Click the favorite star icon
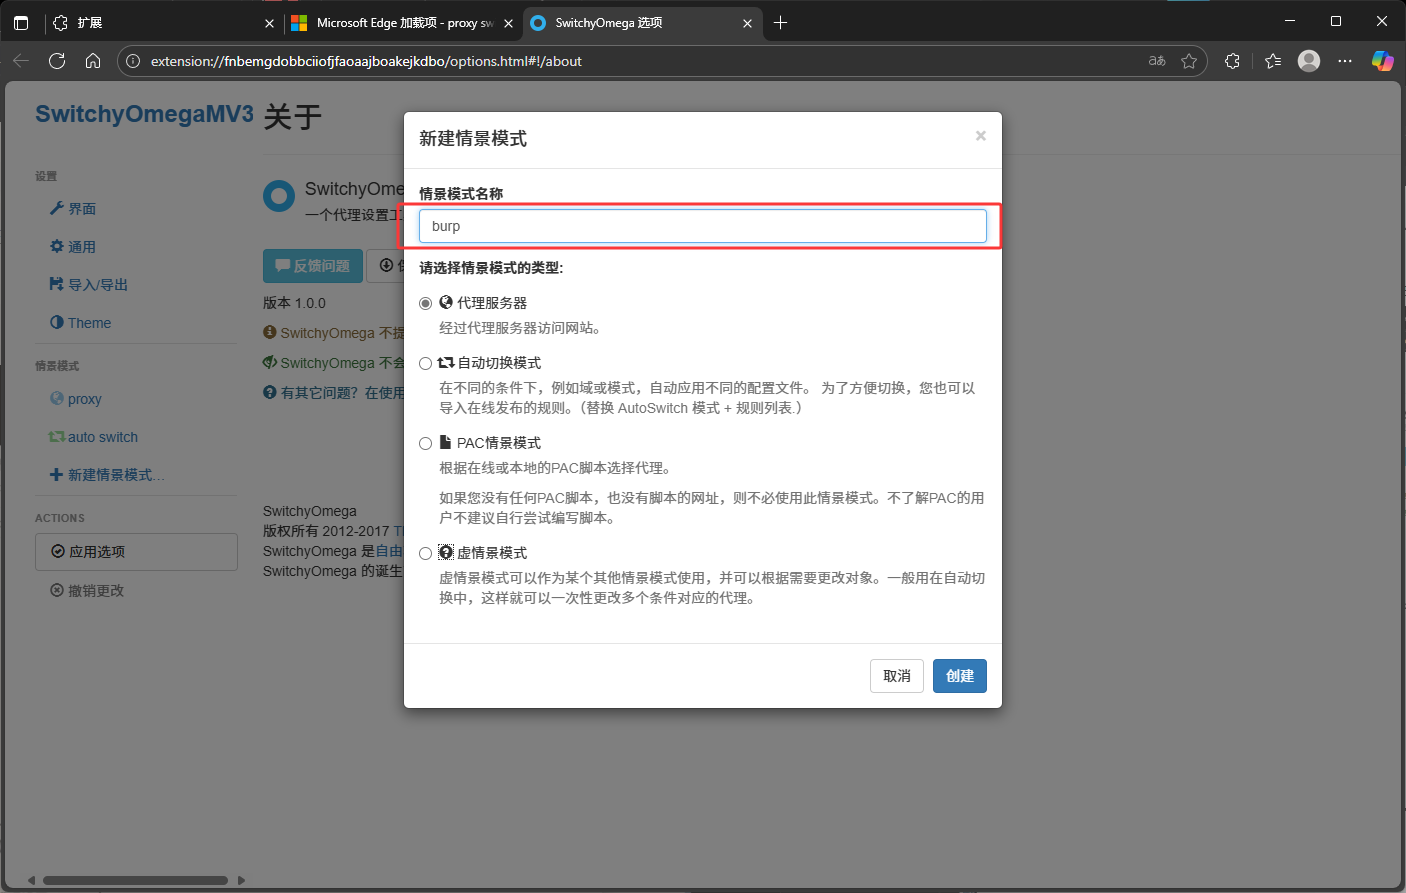The image size is (1406, 893). pyautogui.click(x=1189, y=61)
